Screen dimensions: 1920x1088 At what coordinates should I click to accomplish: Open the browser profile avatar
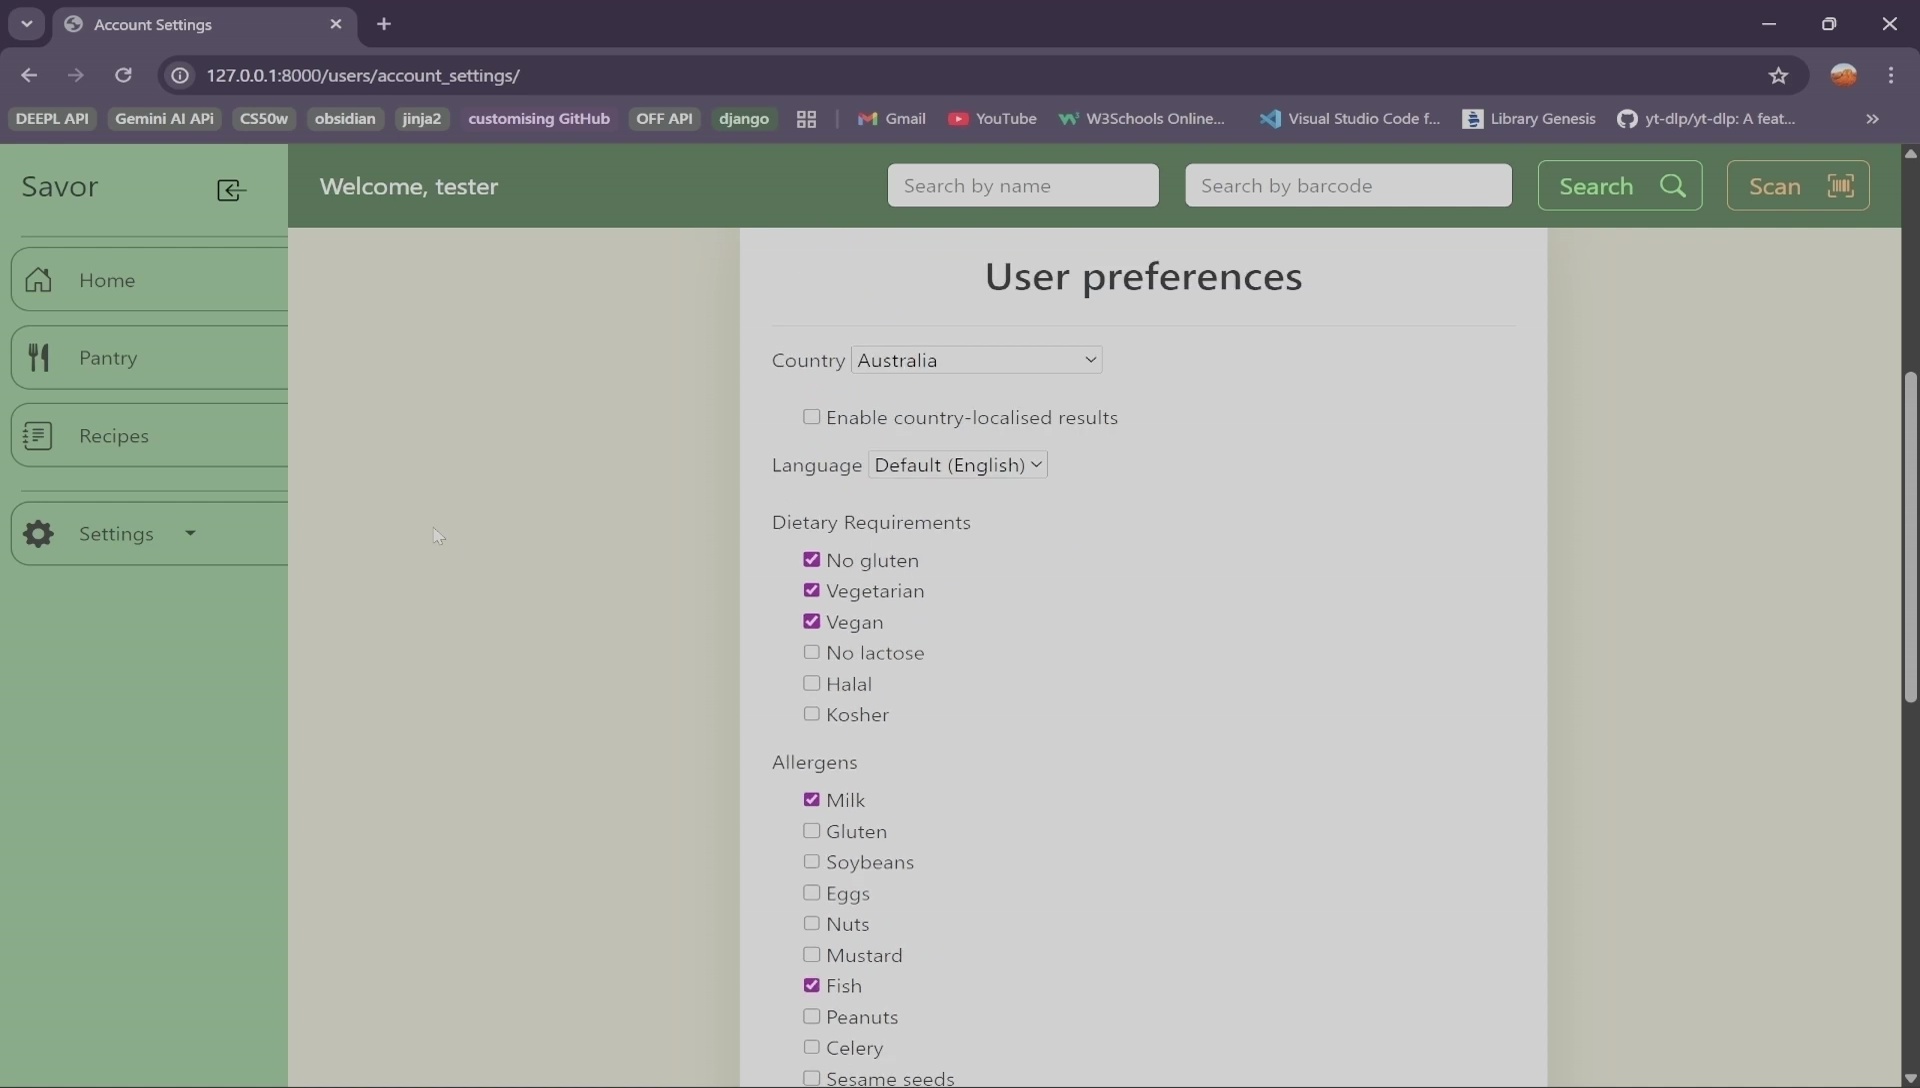click(x=1845, y=75)
